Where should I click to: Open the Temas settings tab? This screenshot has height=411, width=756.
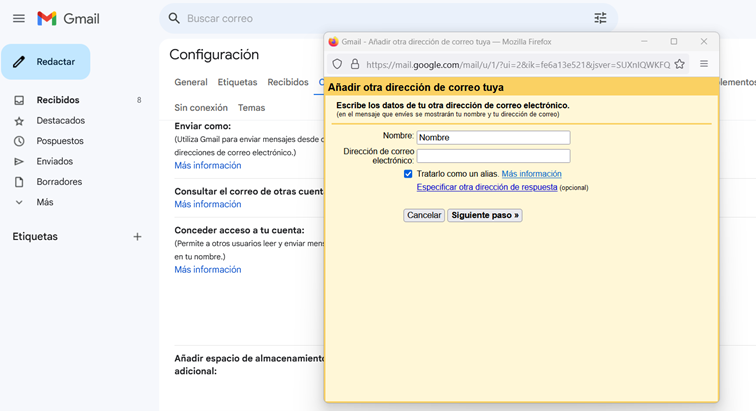(x=251, y=108)
